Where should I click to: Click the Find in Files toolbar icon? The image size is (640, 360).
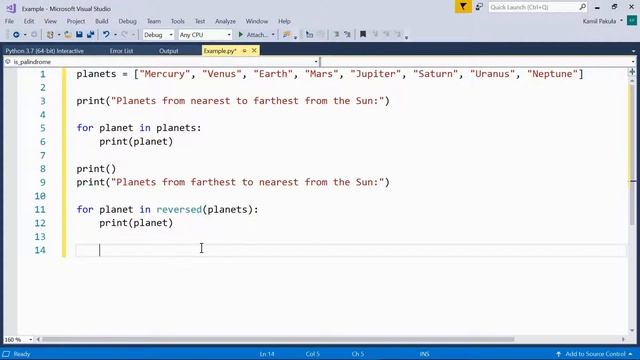click(x=287, y=35)
